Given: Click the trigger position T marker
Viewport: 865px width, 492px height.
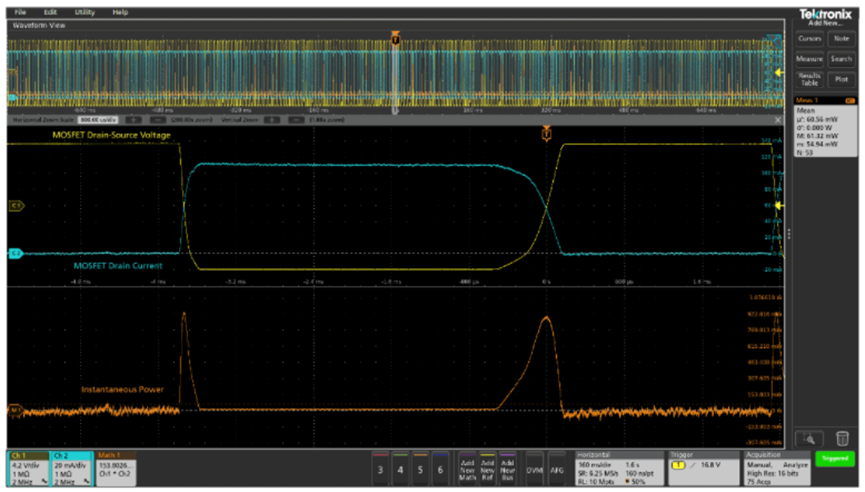Looking at the screenshot, I should pos(546,132).
